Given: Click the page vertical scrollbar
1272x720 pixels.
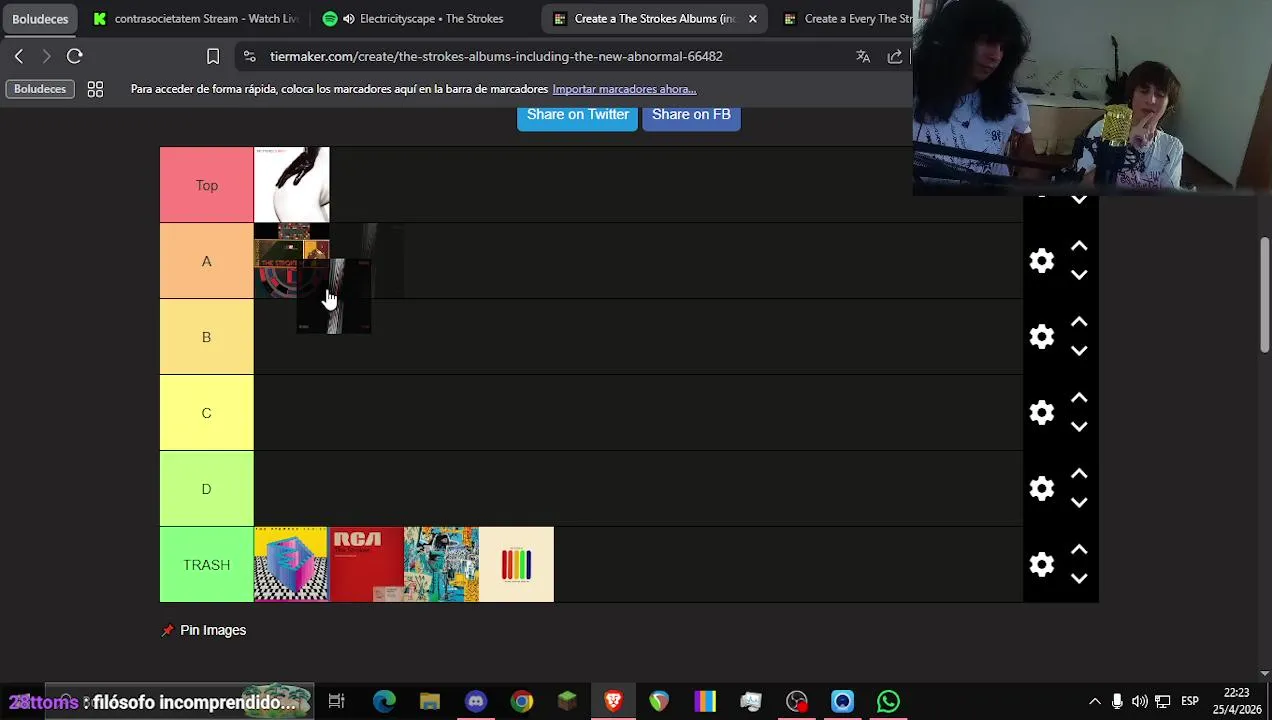Looking at the screenshot, I should pyautogui.click(x=1264, y=295).
